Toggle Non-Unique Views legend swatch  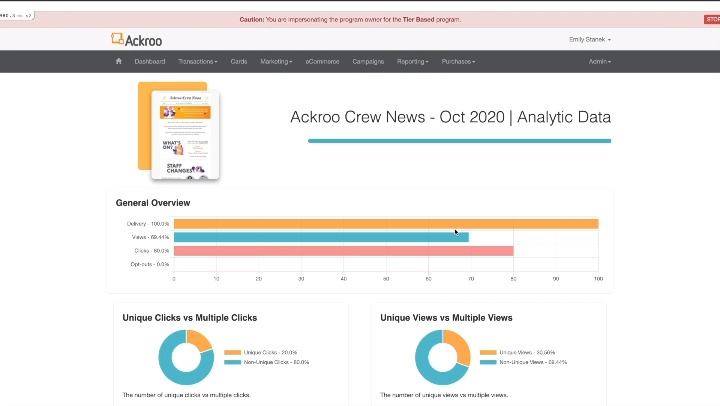coord(488,362)
